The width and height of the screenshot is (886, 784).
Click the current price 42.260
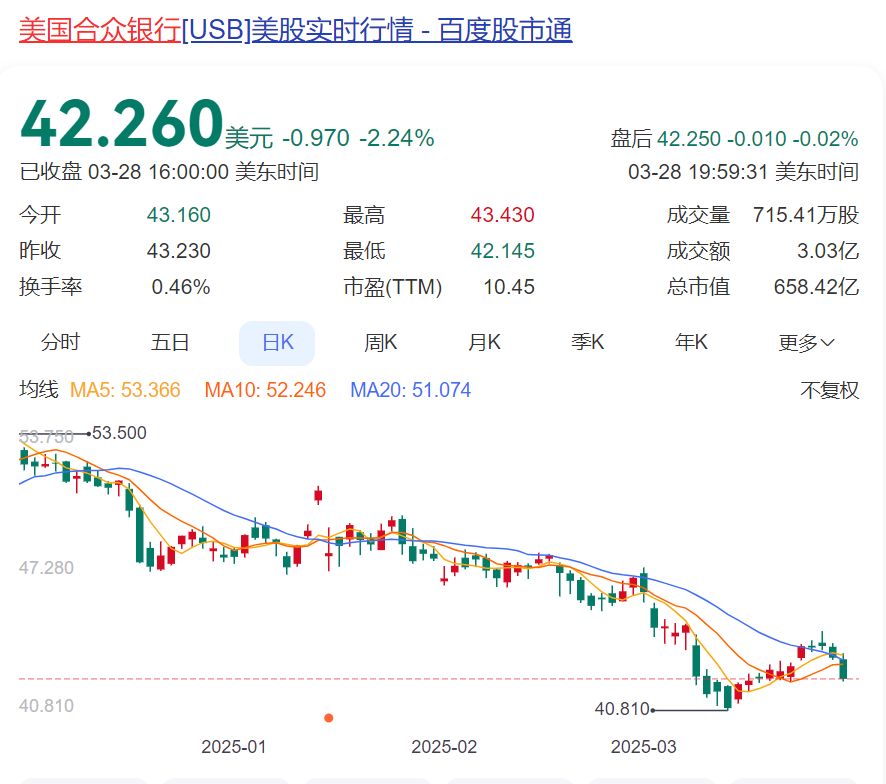122,123
